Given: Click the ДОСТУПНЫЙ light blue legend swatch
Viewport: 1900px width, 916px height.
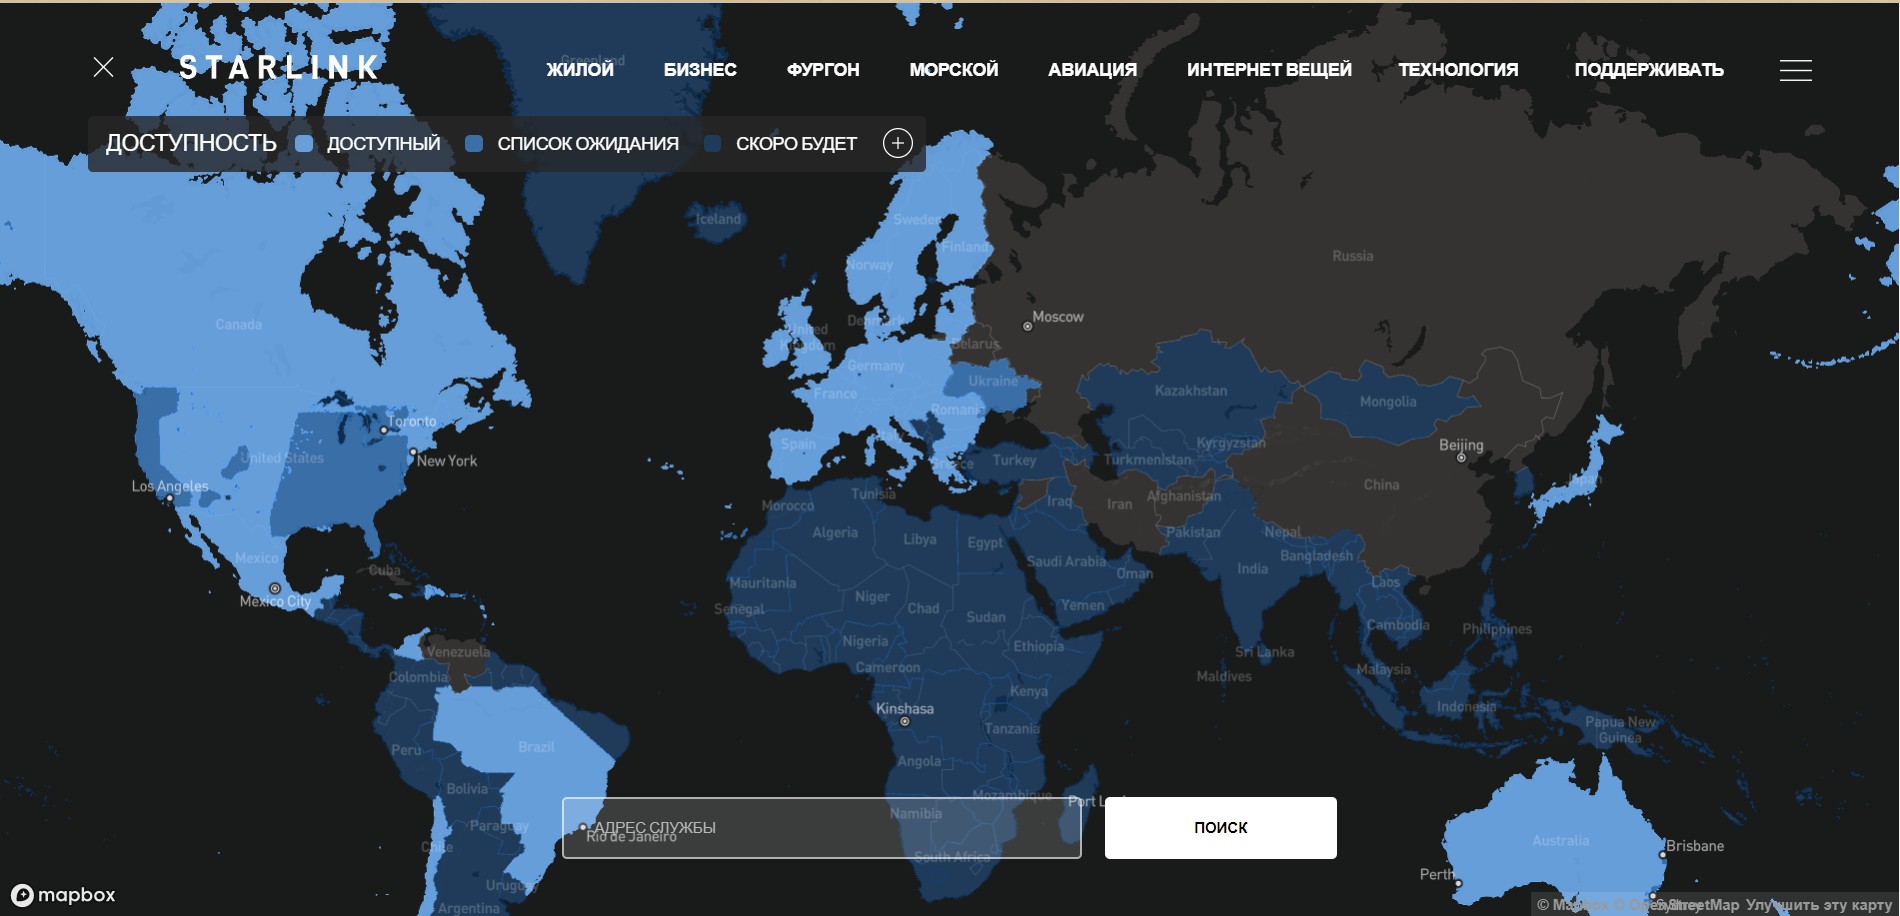Looking at the screenshot, I should pyautogui.click(x=305, y=144).
